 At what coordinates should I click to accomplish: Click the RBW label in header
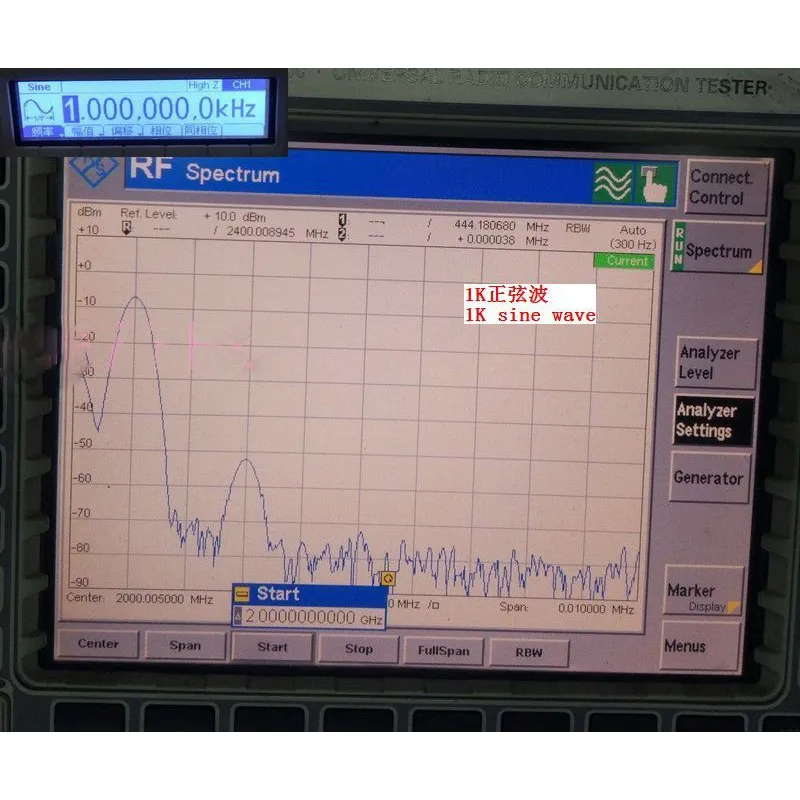pyautogui.click(x=577, y=228)
